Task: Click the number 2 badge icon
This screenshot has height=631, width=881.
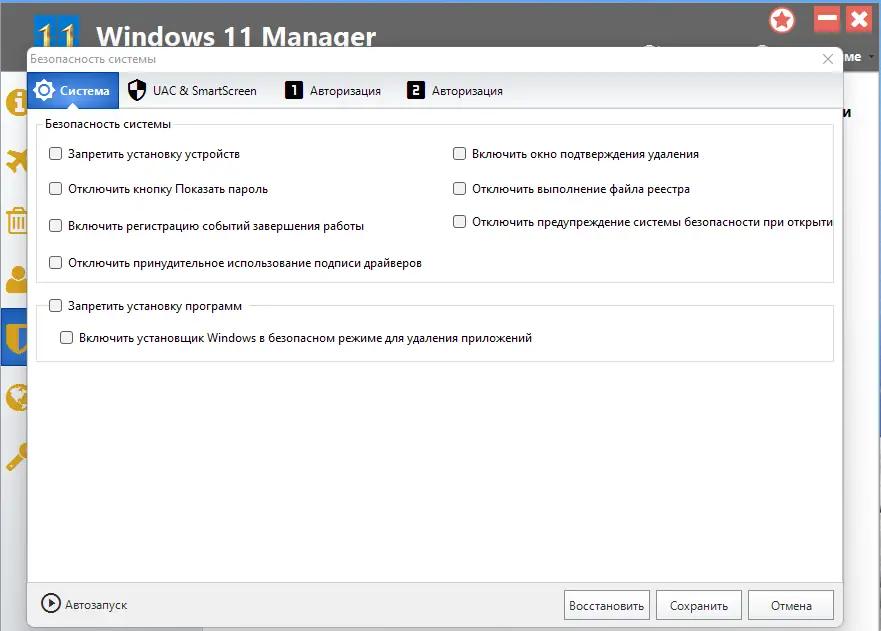Action: pyautogui.click(x=416, y=90)
